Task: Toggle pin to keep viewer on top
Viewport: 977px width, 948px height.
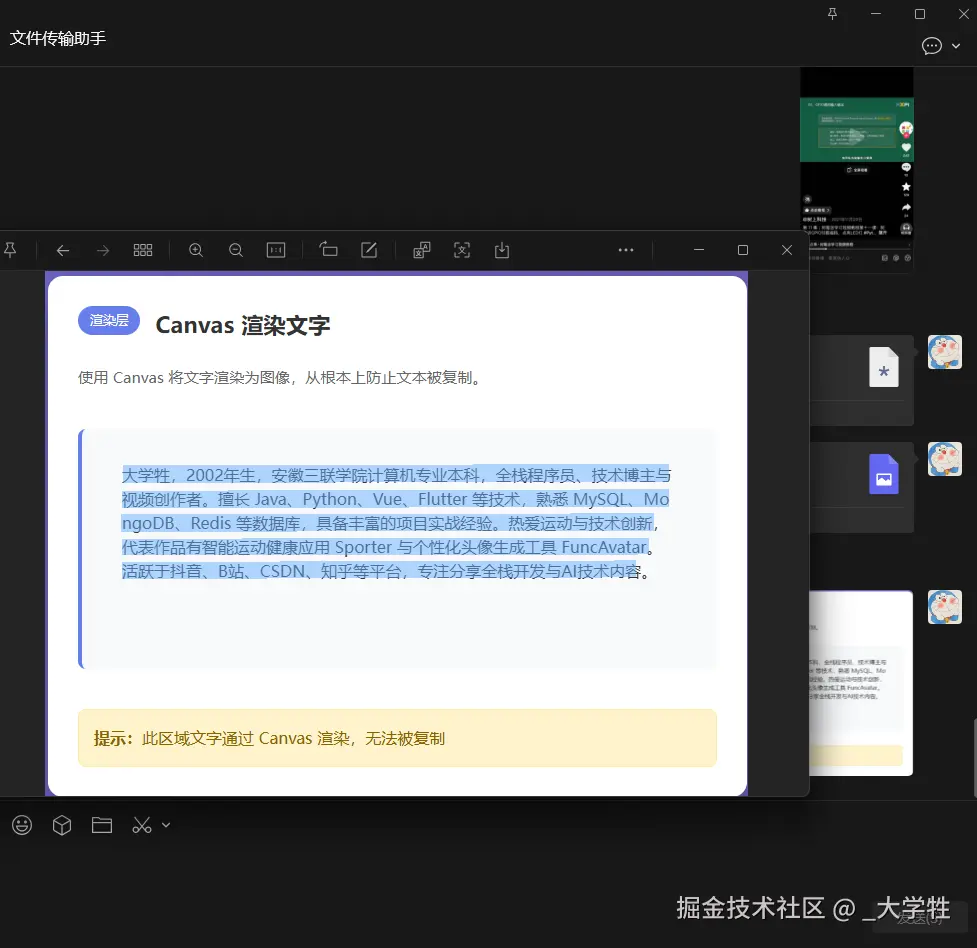Action: (11, 250)
